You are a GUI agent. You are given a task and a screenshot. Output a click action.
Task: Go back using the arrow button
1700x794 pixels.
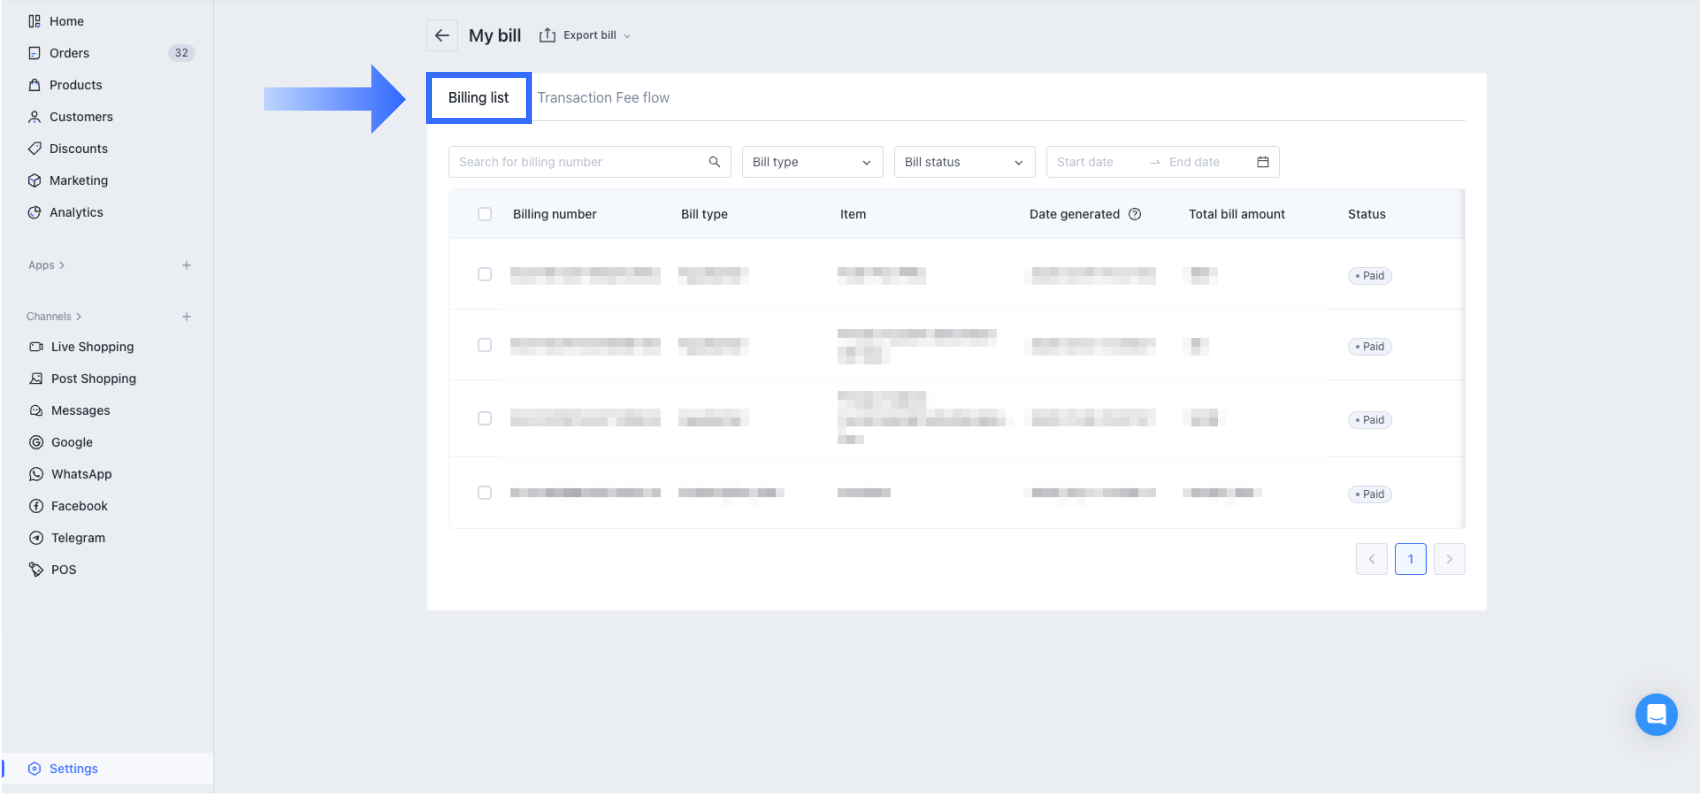click(442, 36)
